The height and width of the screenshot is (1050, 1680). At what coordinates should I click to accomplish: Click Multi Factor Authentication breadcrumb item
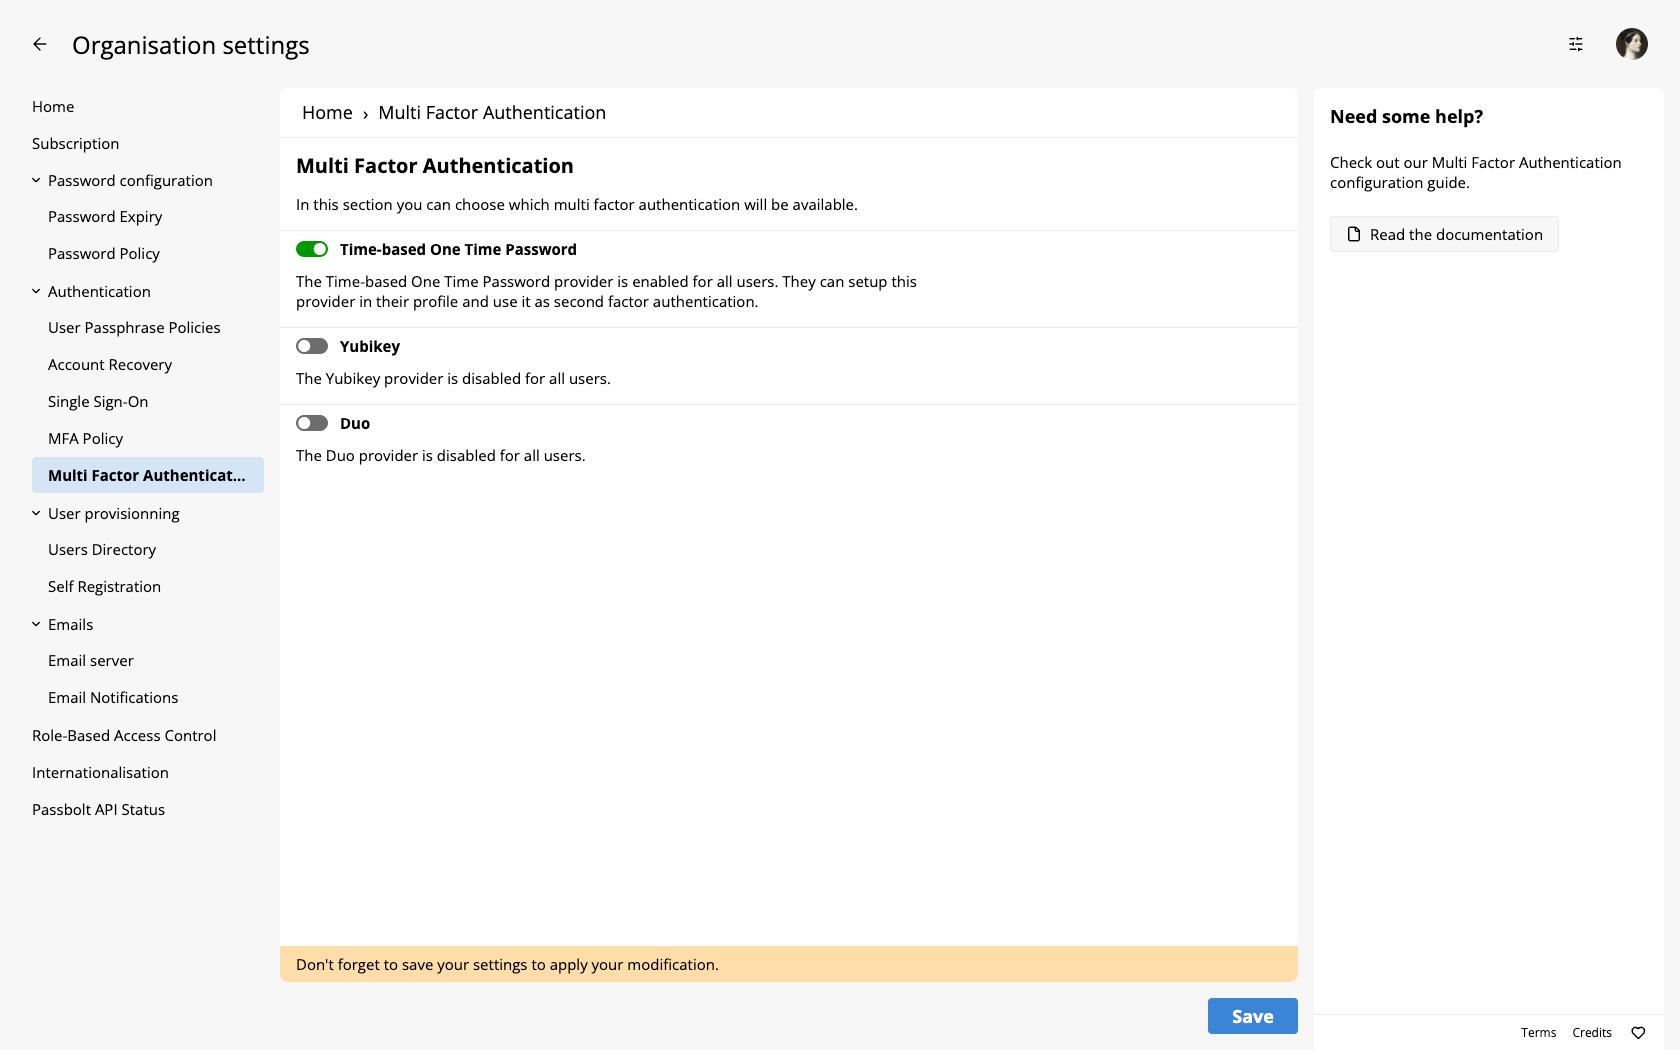[492, 113]
